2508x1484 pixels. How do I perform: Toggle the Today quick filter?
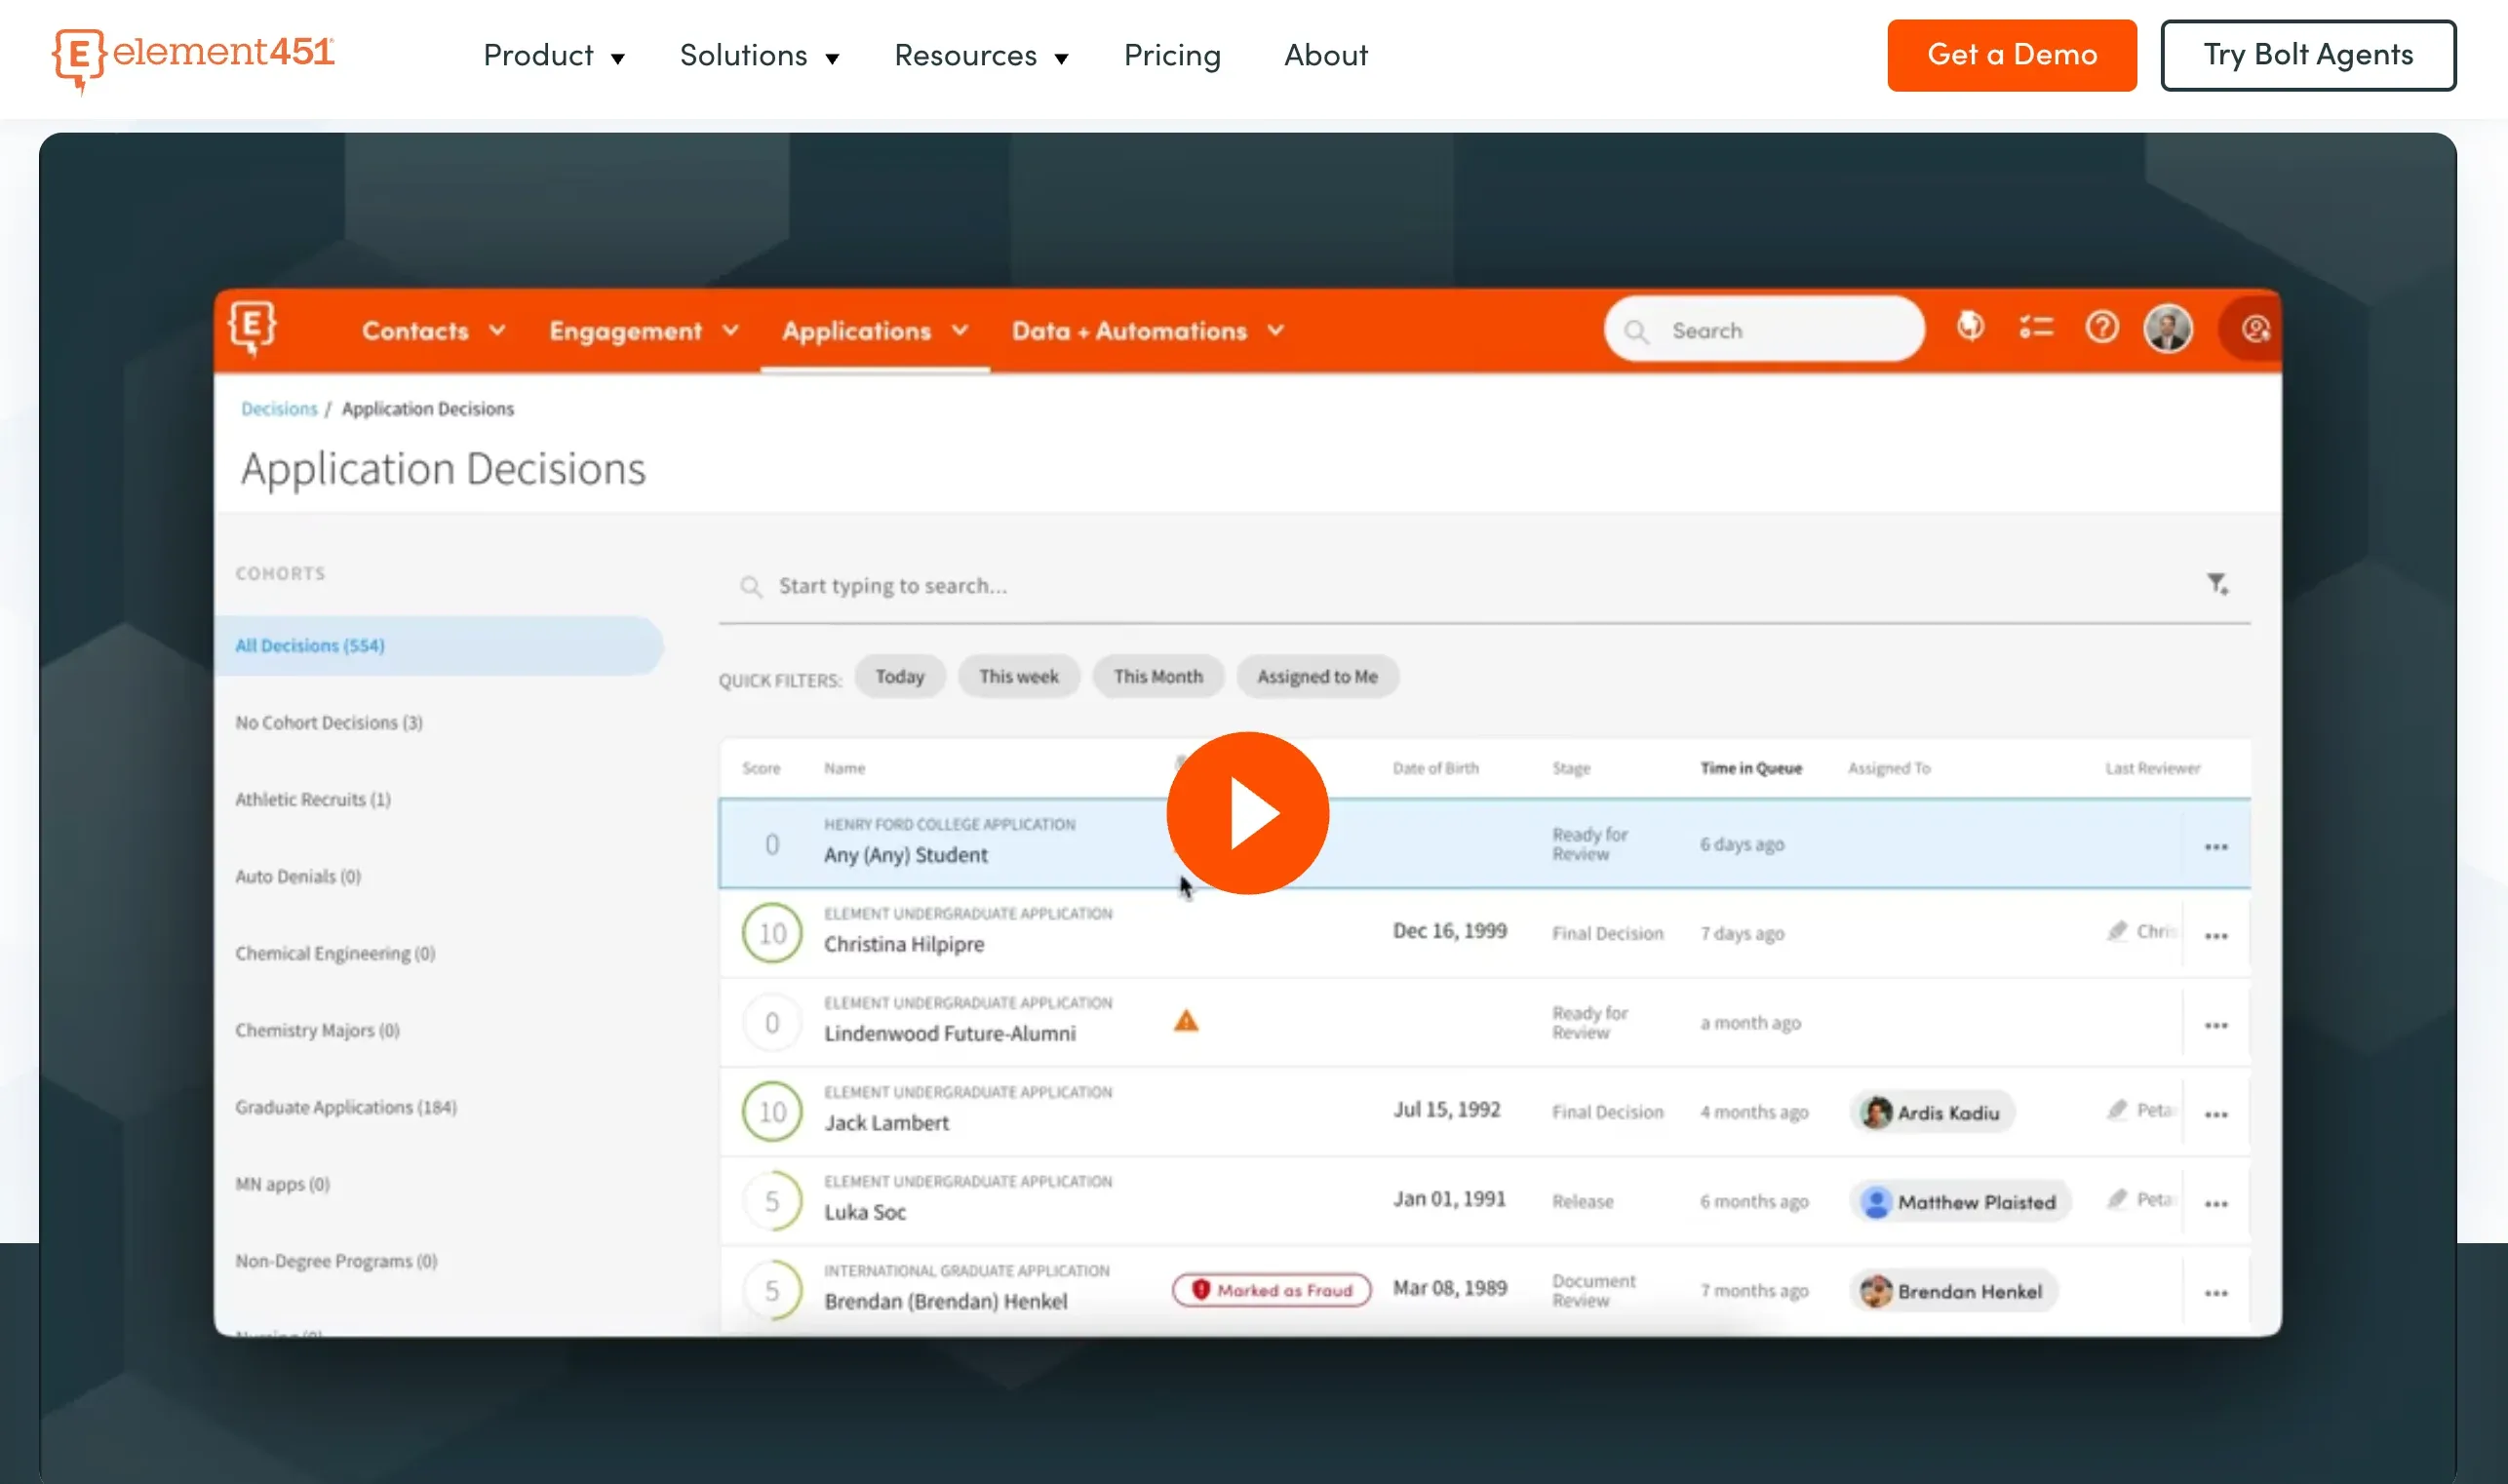point(899,677)
